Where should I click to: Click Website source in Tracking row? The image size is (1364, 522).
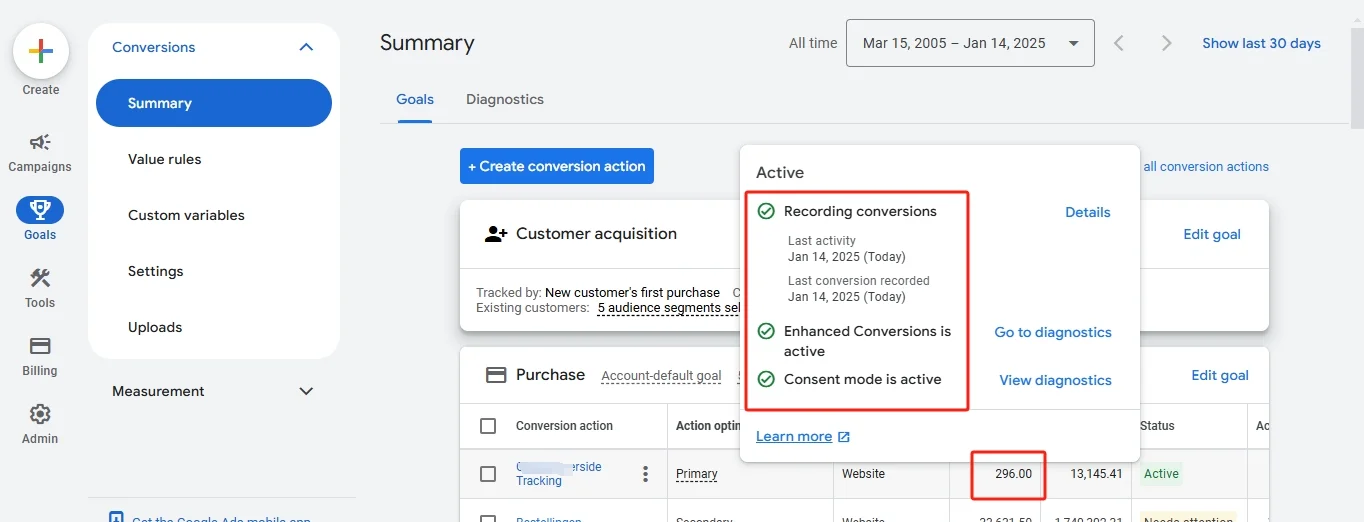863,474
